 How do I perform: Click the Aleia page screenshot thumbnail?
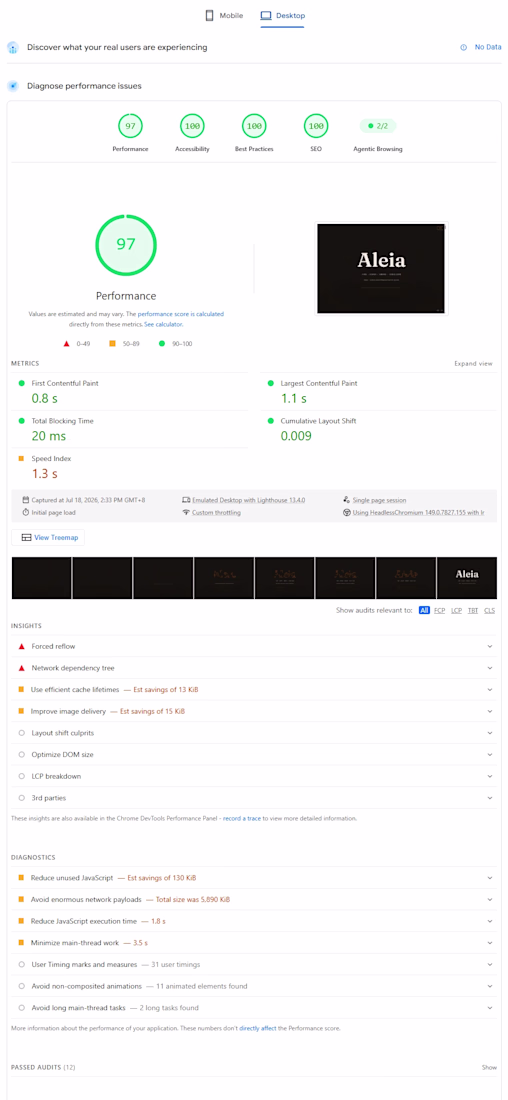click(382, 269)
